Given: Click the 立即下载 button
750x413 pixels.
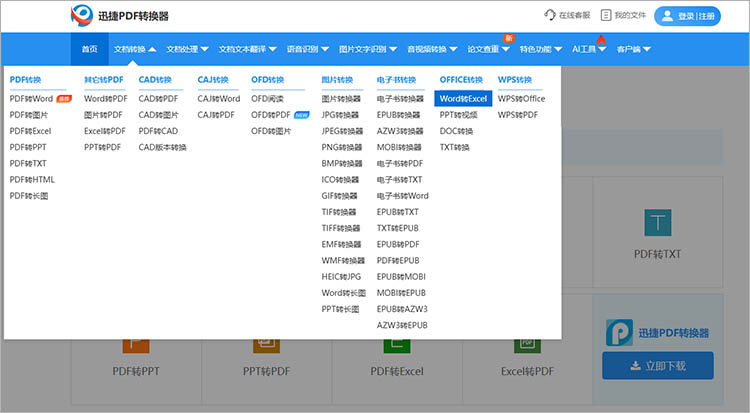Looking at the screenshot, I should click(658, 366).
